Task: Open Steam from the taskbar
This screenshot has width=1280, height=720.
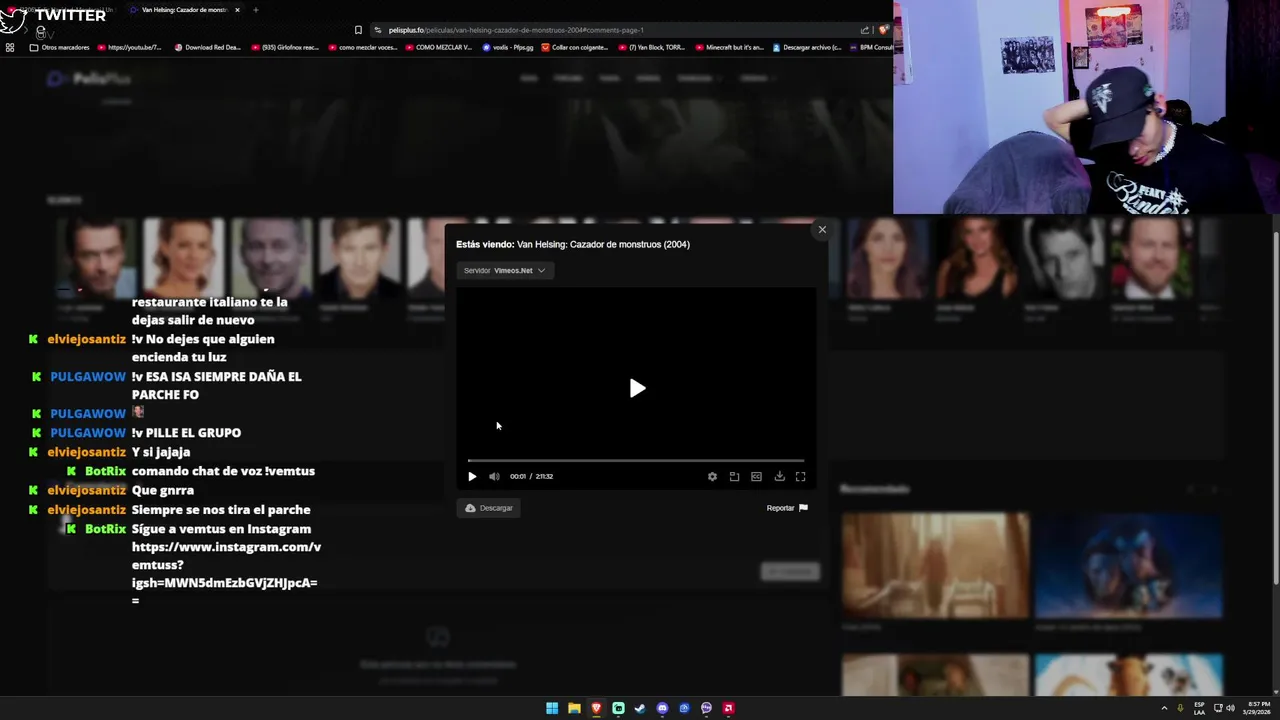Action: click(640, 708)
